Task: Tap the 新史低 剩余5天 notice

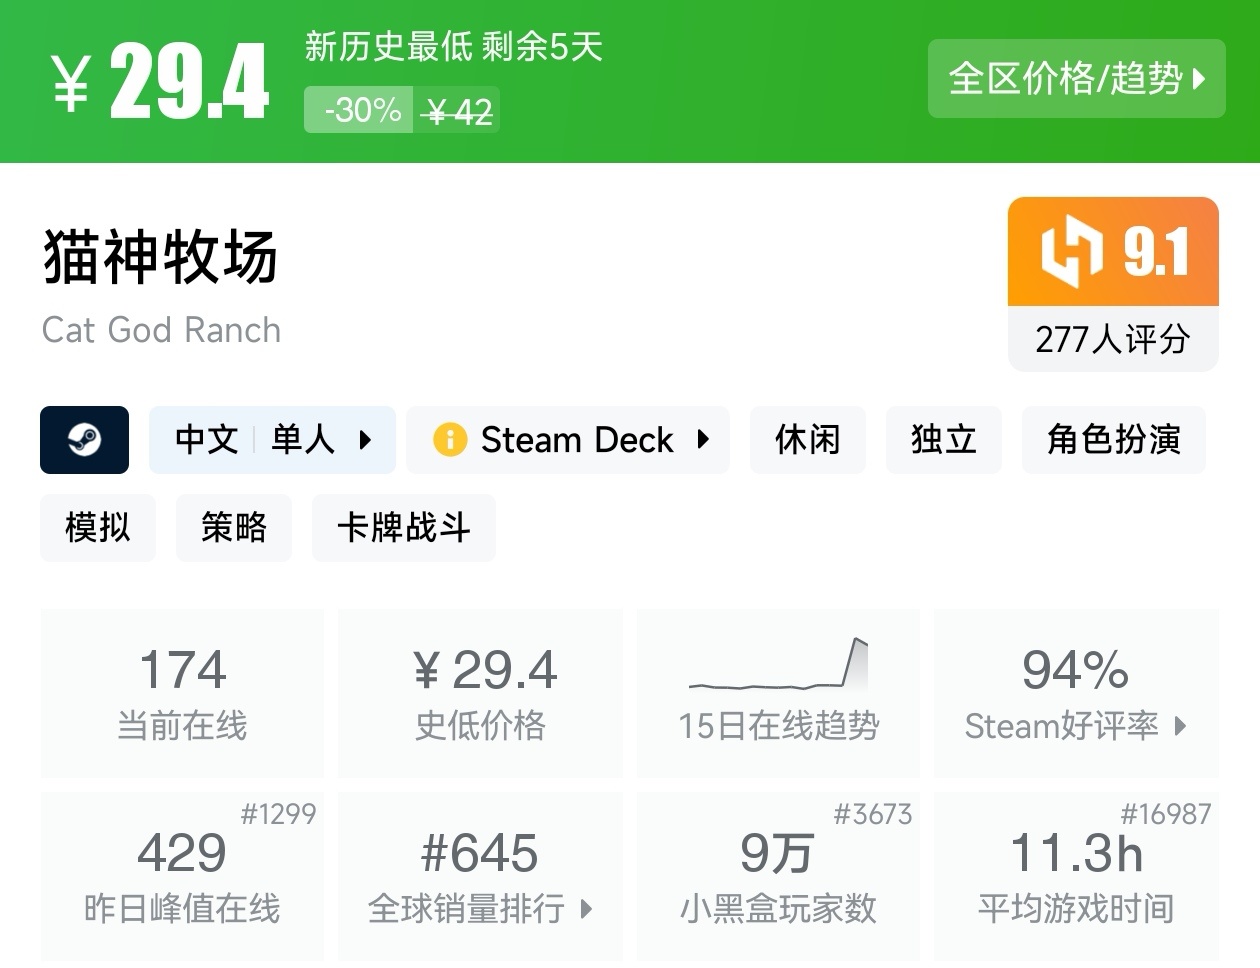Action: [x=454, y=47]
